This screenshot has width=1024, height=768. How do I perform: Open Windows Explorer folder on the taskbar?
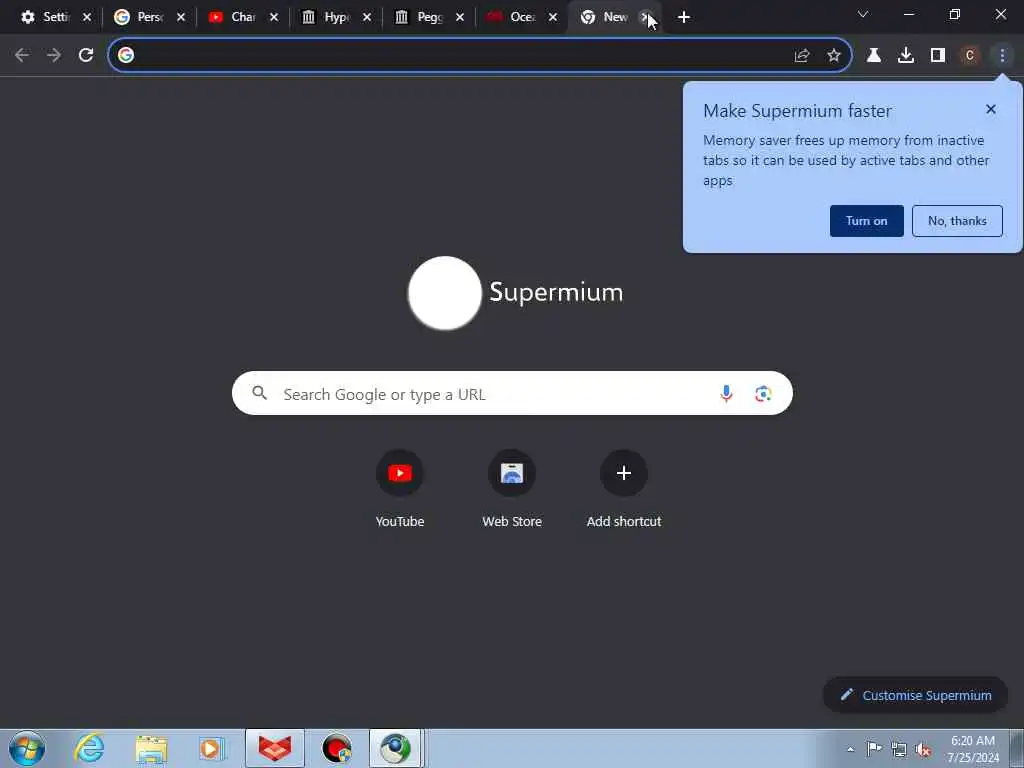coord(152,748)
